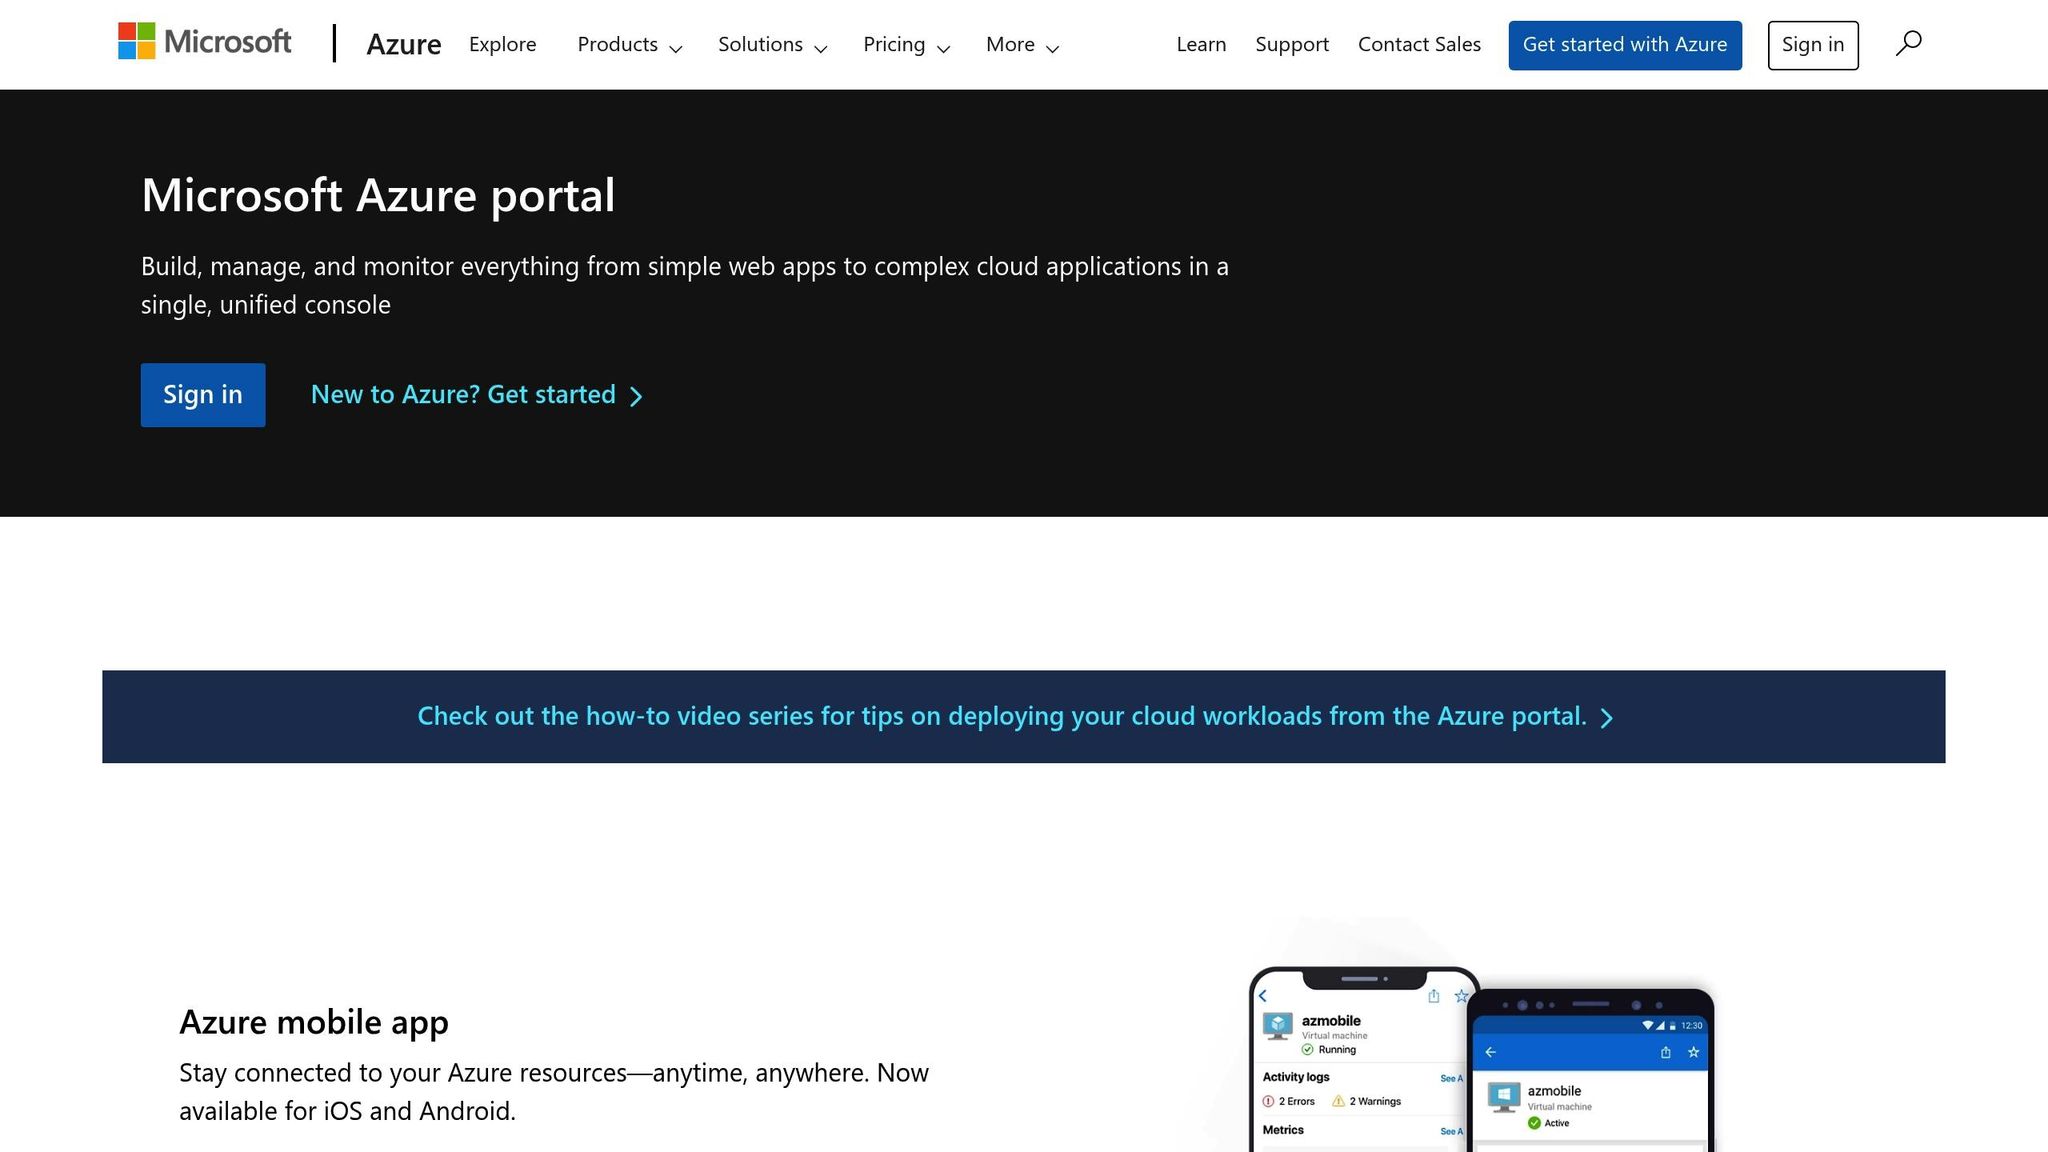Select Explore in the navigation bar
2048x1152 pixels.
503,44
